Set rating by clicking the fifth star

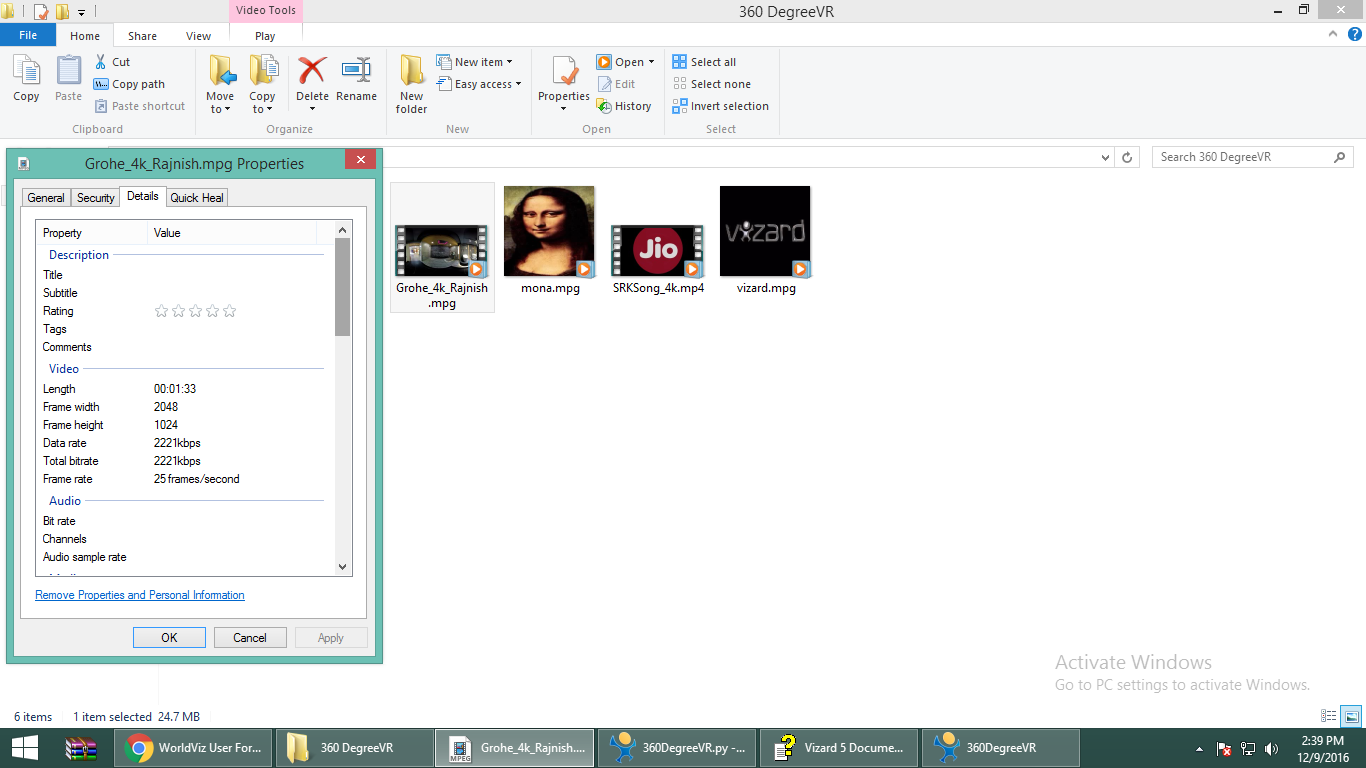229,311
